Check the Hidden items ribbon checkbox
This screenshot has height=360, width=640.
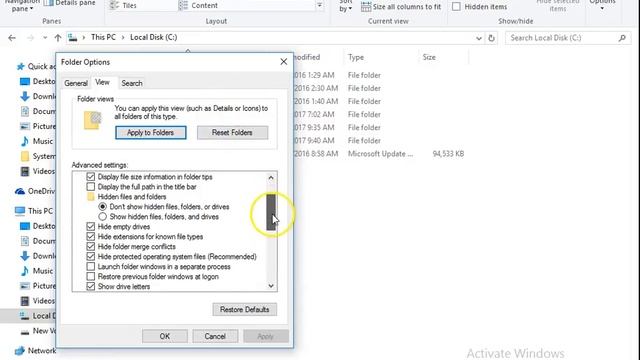point(456,7)
